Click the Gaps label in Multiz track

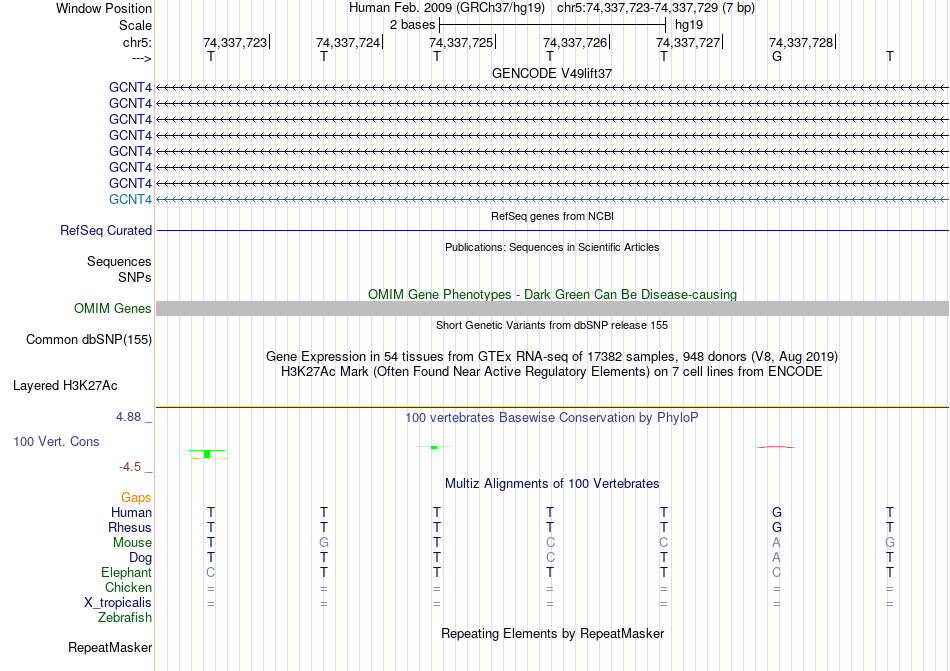[x=136, y=497]
